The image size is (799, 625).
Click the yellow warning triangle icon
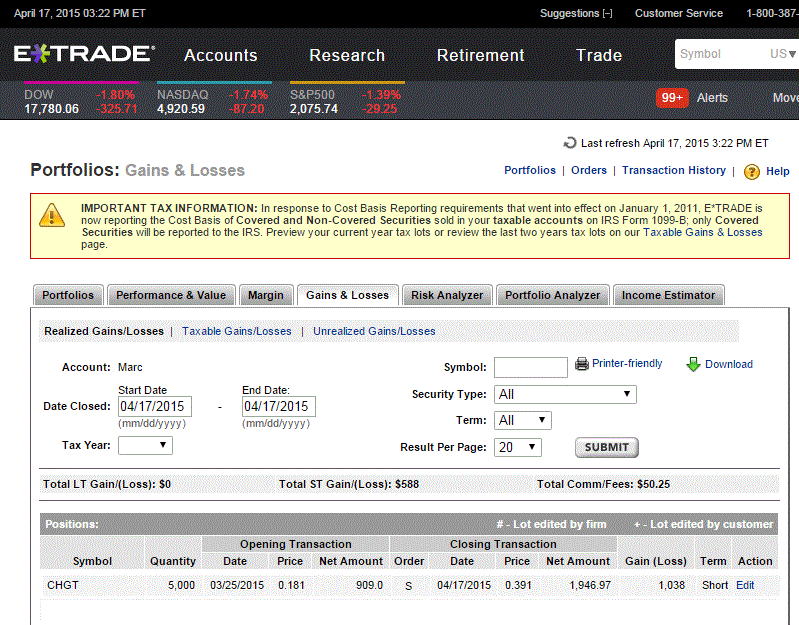52,215
